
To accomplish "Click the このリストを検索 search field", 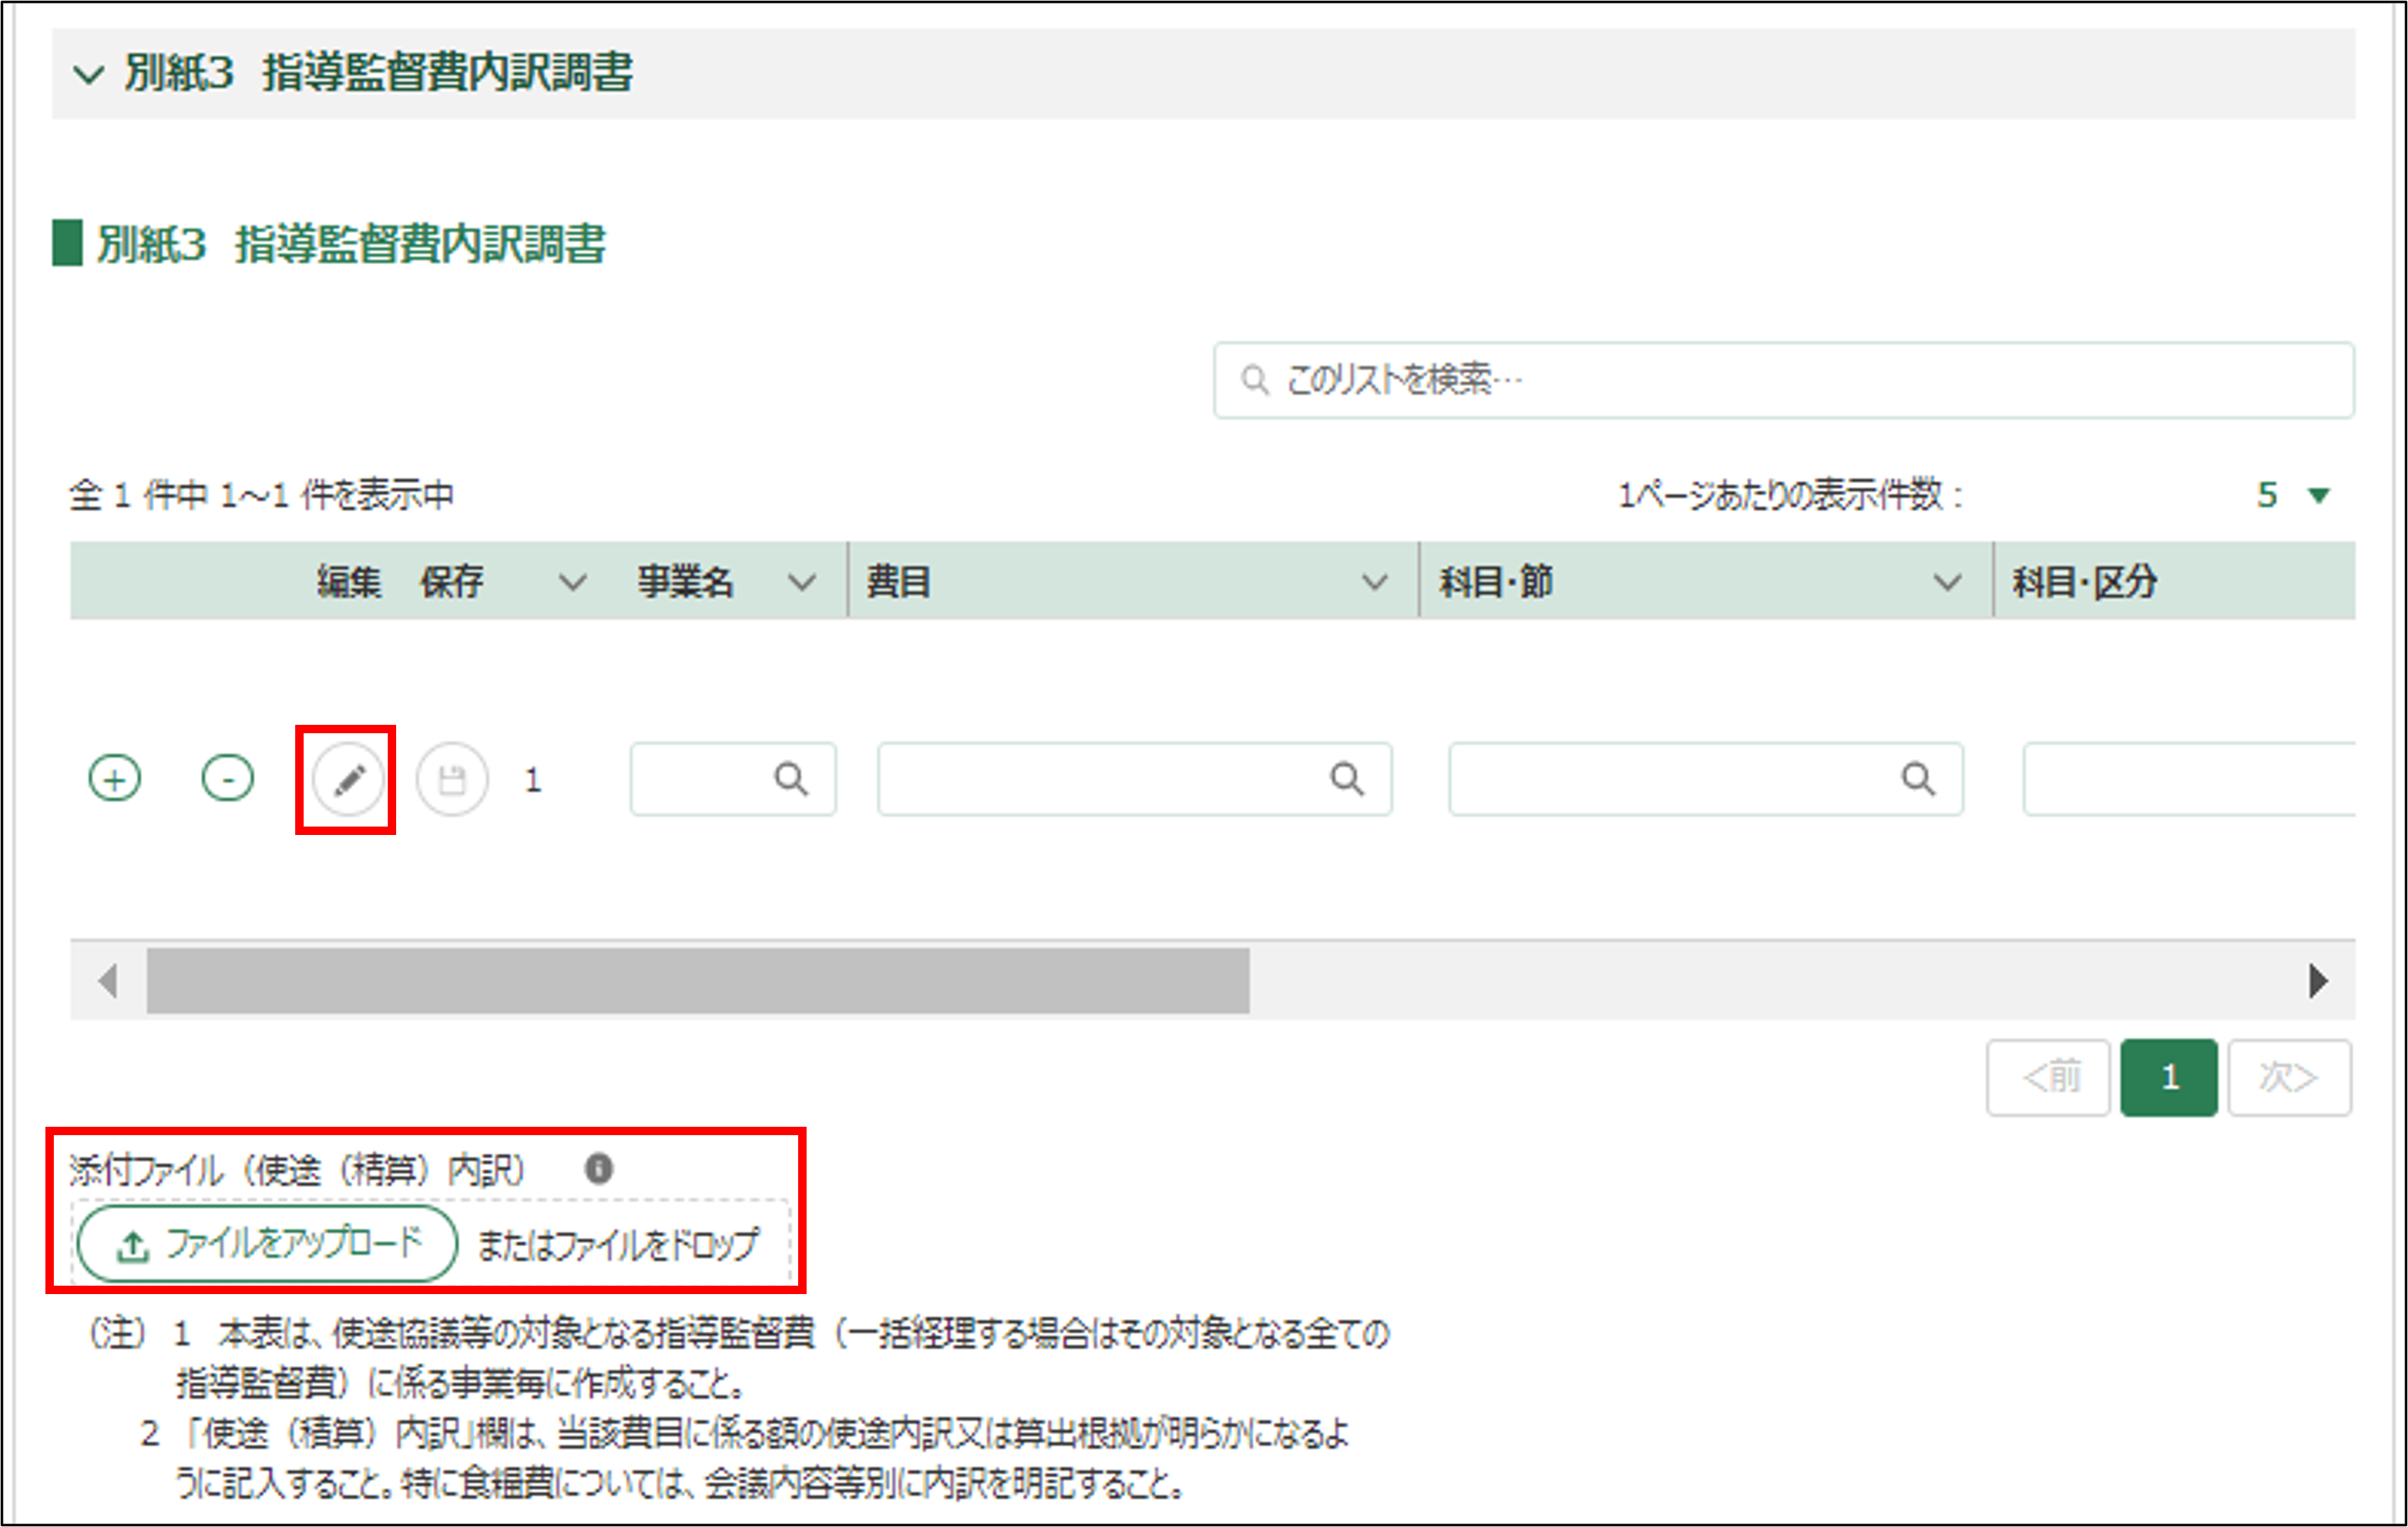I will pyautogui.click(x=1784, y=381).
